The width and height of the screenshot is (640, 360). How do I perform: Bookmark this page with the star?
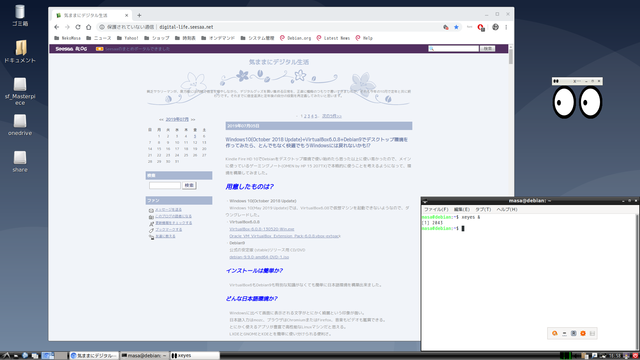(456, 27)
